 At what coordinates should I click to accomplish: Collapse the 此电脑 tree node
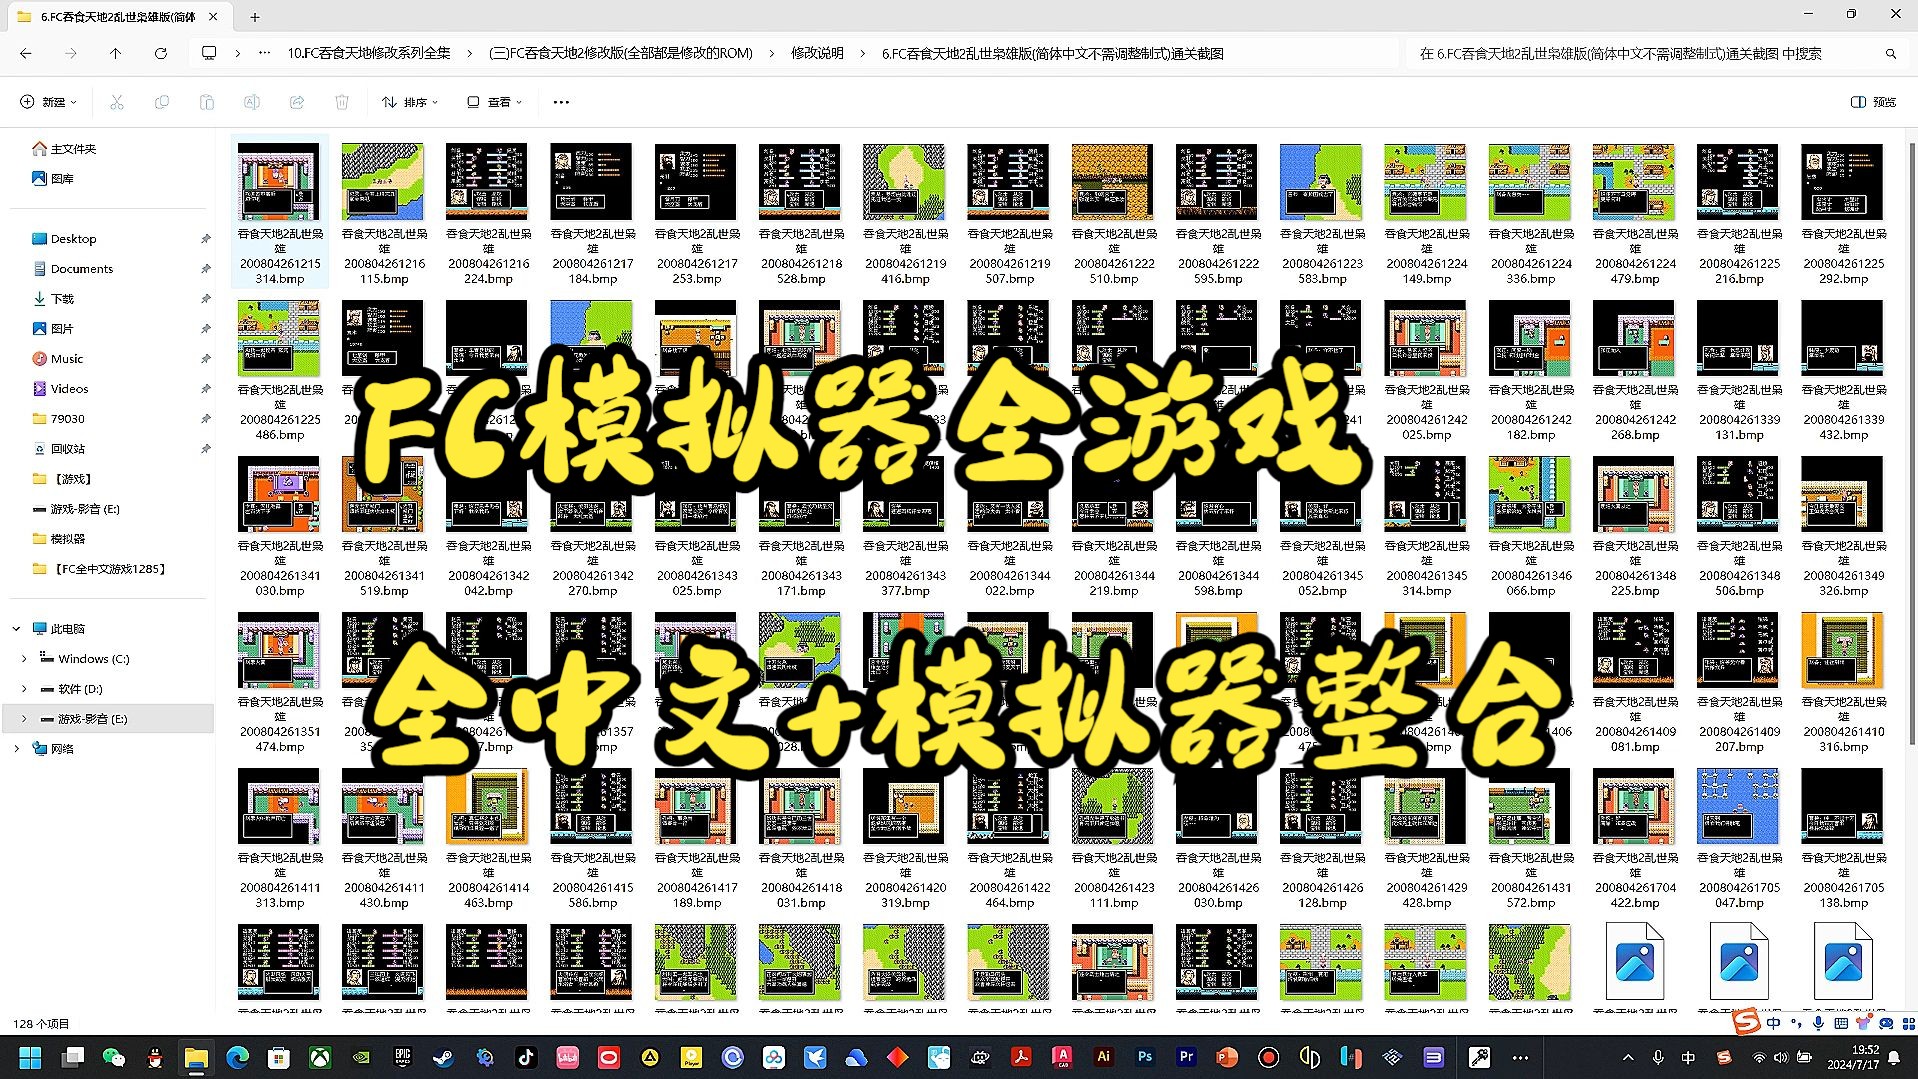click(16, 629)
